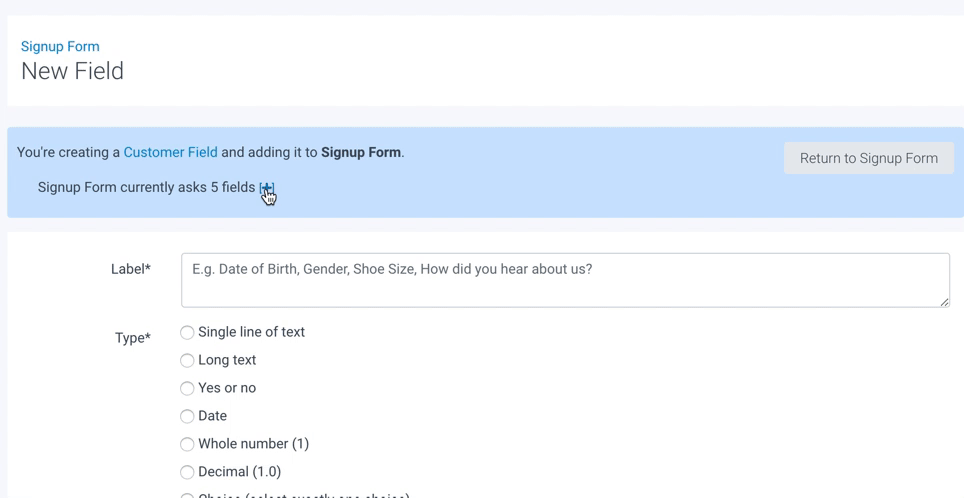Select the Single line of text radio button
The image size is (964, 498).
click(x=187, y=332)
